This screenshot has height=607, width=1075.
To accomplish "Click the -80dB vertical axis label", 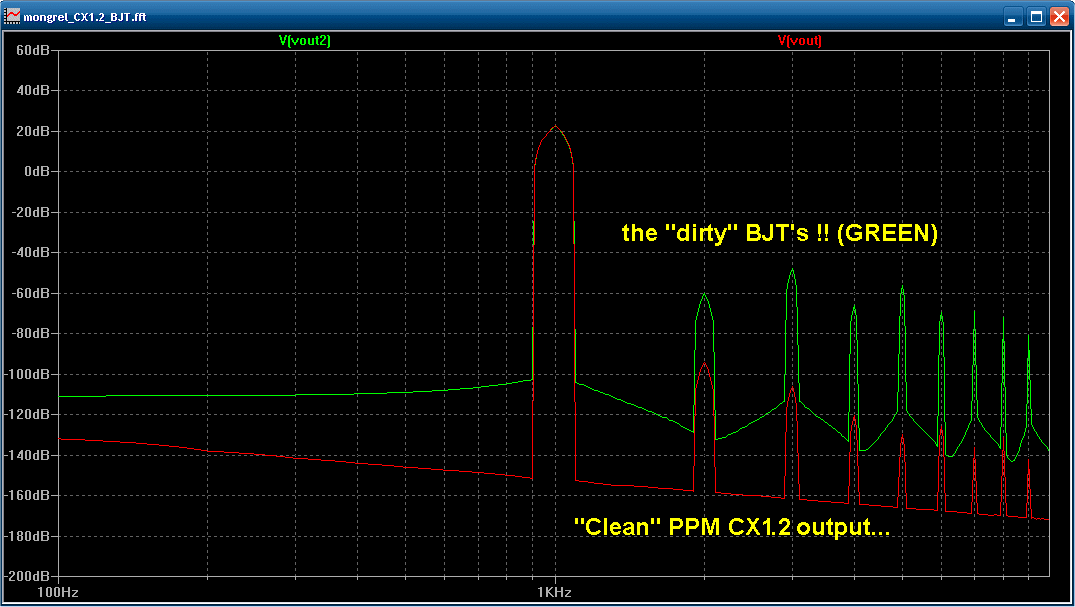I will tap(31, 333).
